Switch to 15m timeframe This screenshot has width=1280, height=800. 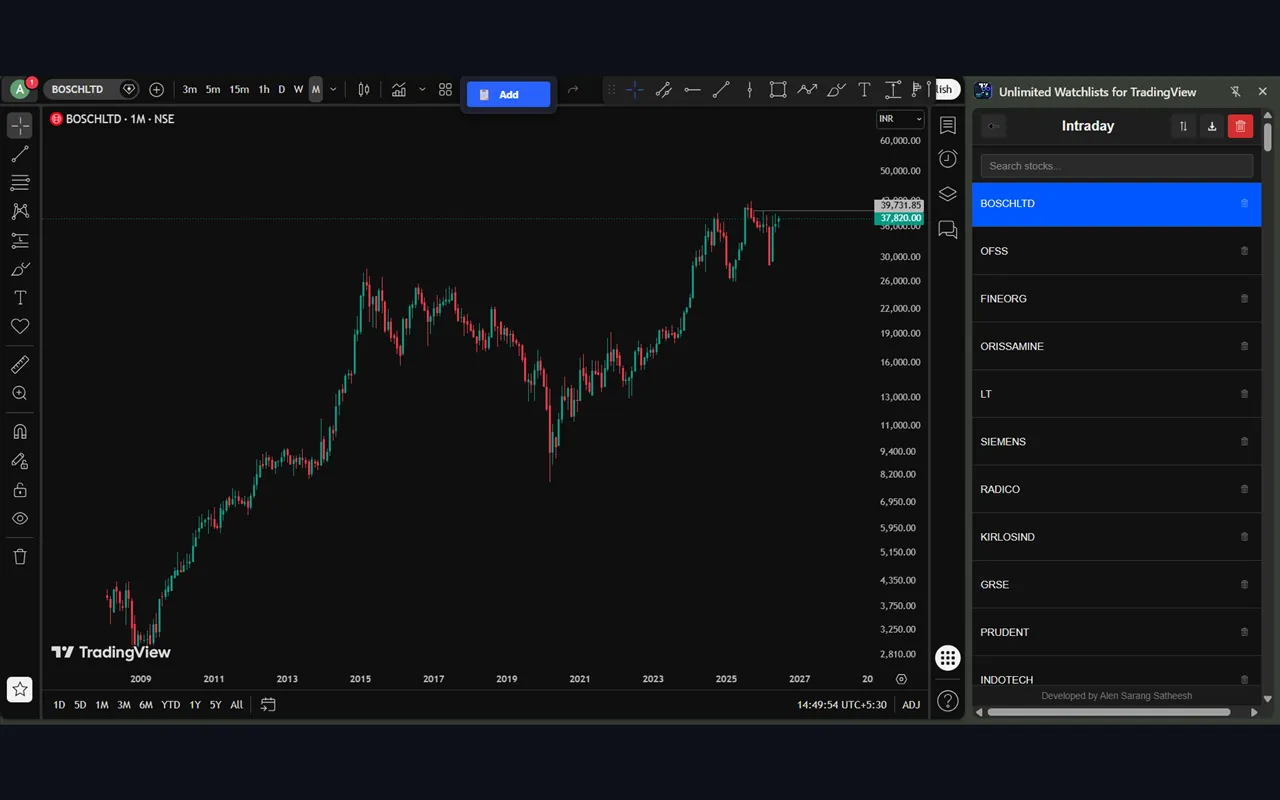coord(239,89)
